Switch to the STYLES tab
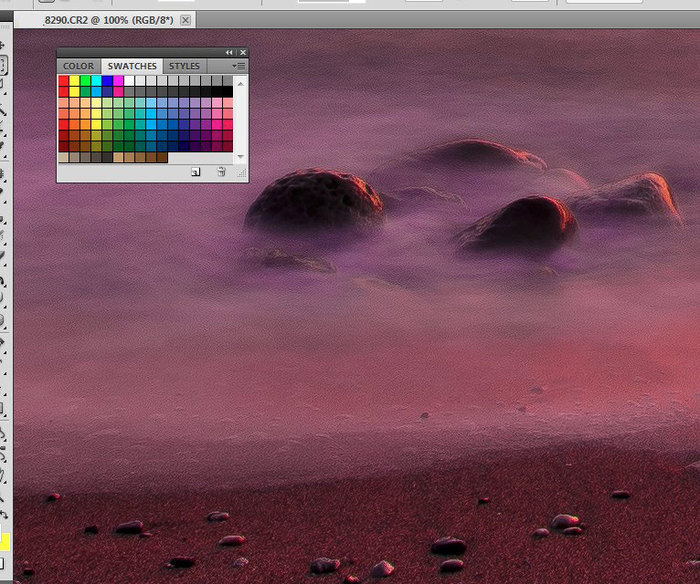 tap(184, 66)
